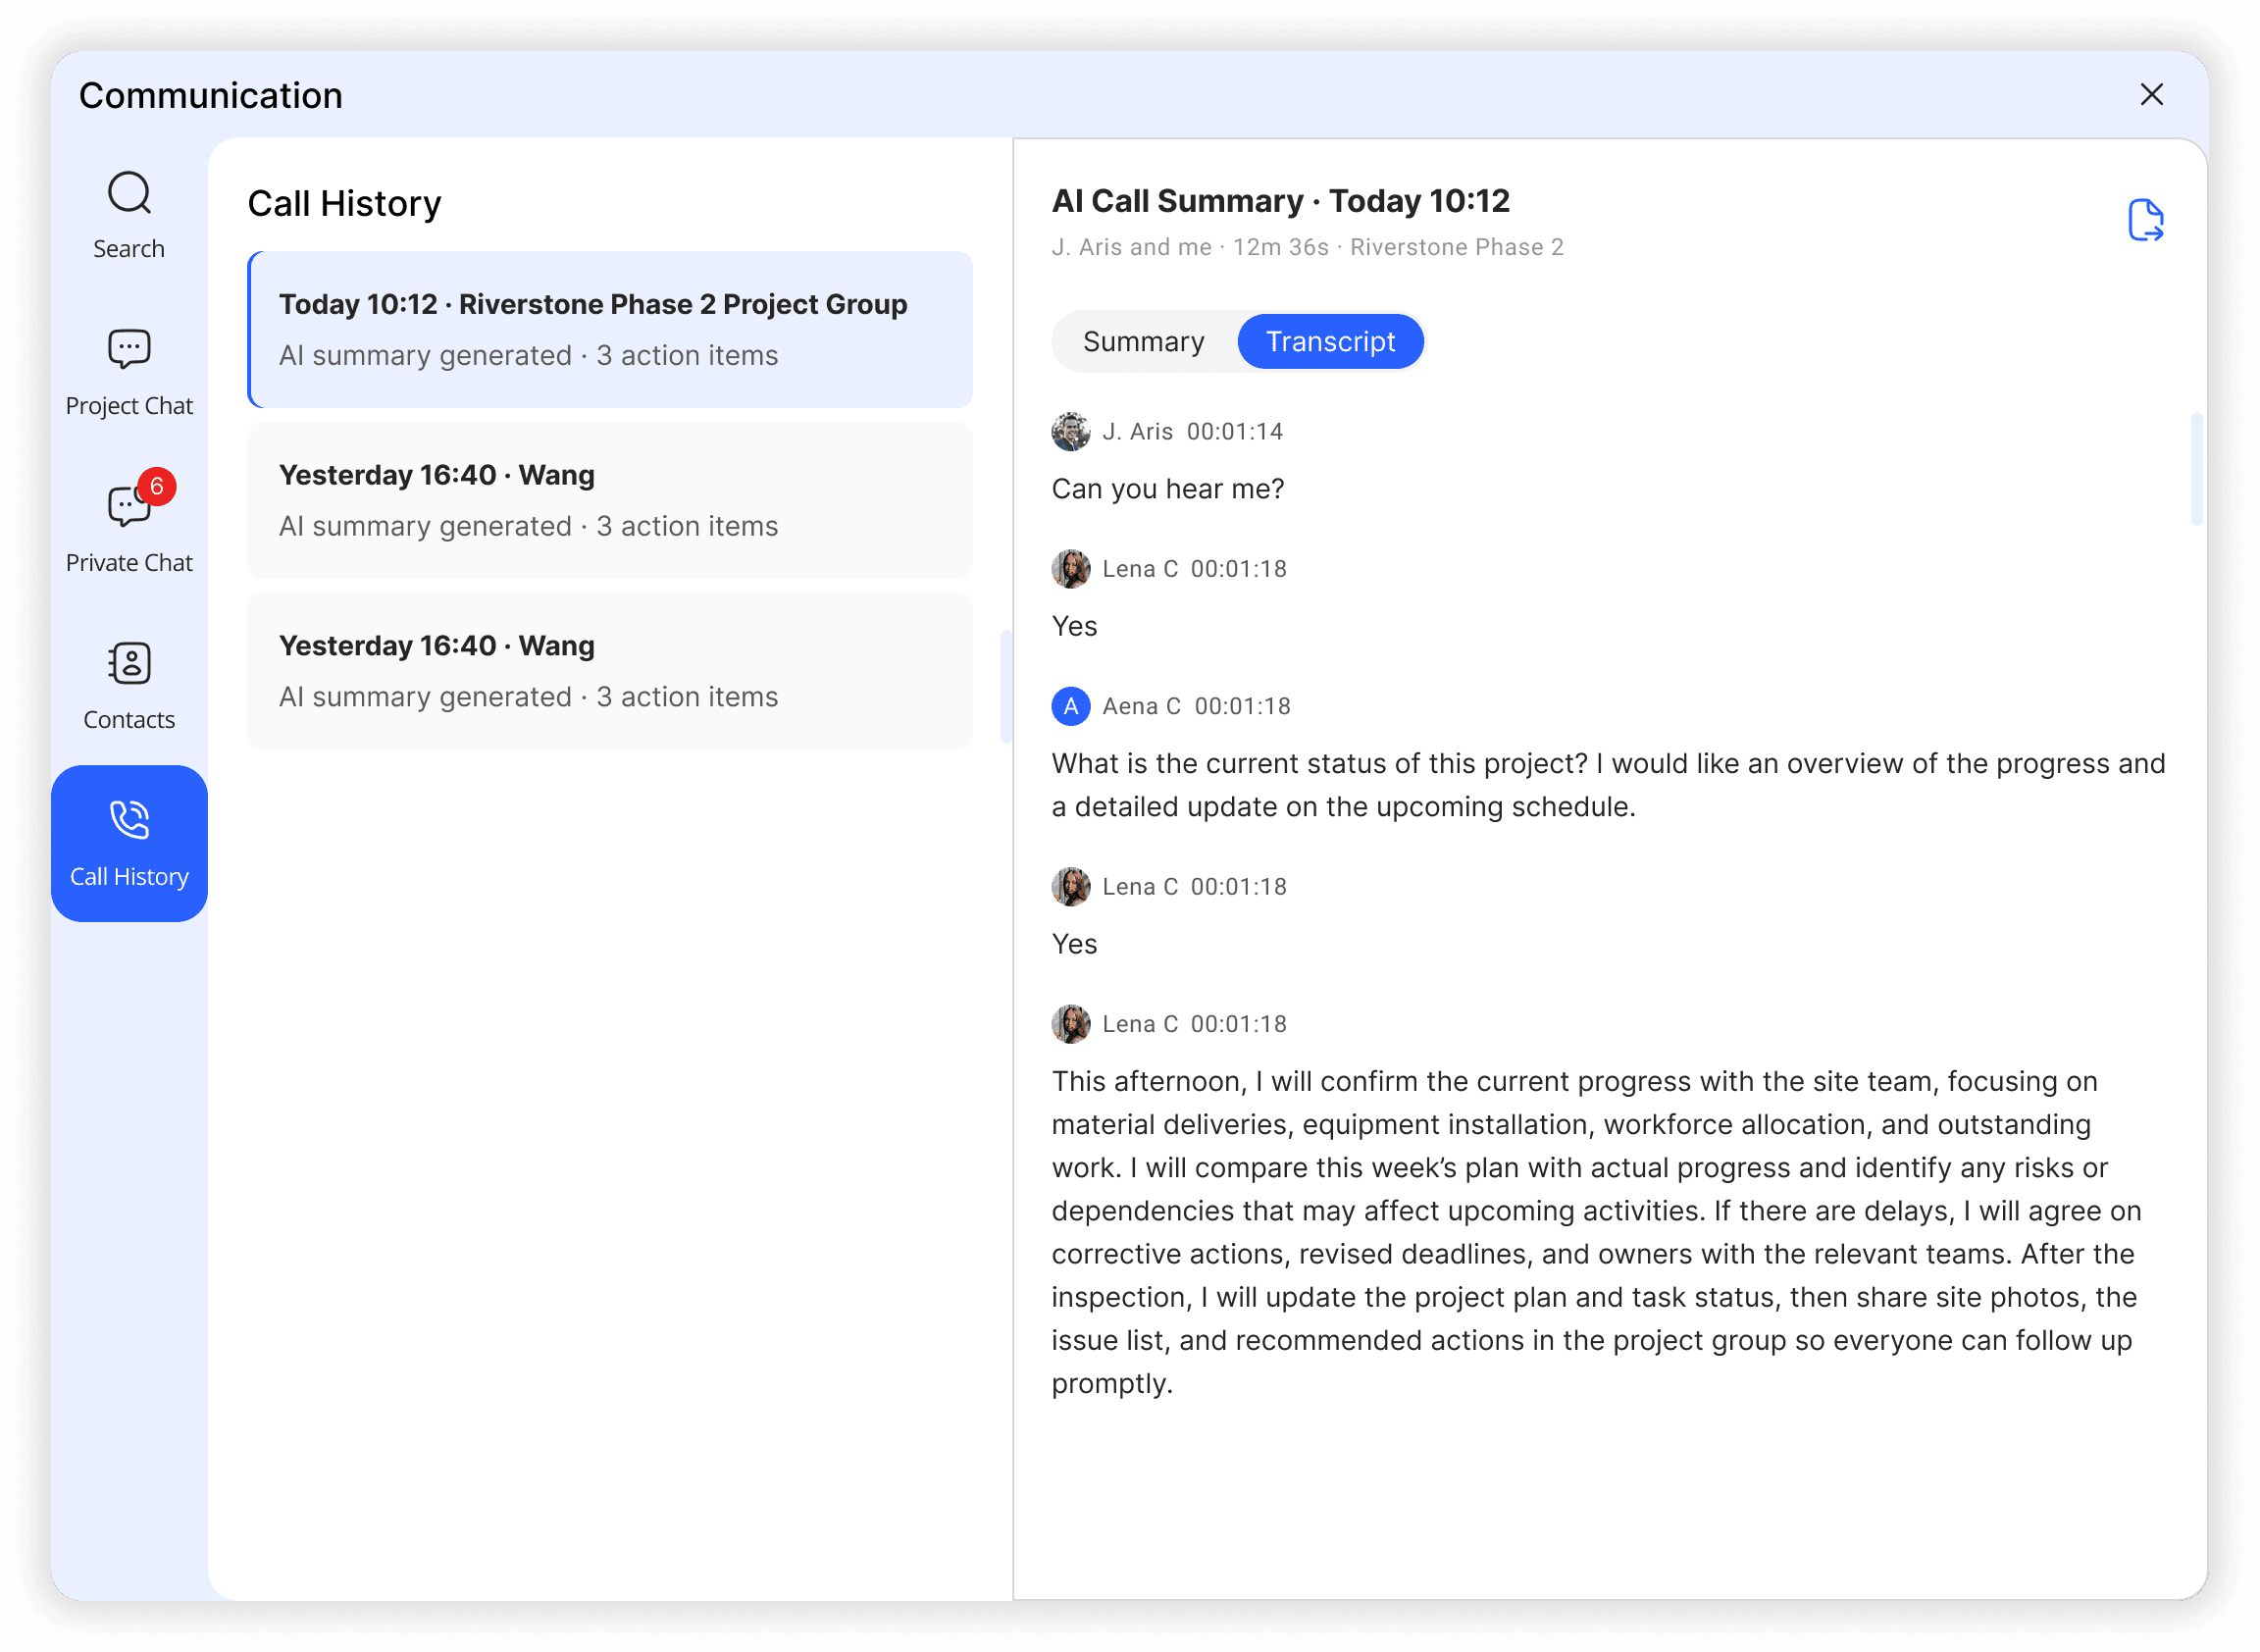Click the 'Aena C' speaker name

tap(1142, 707)
